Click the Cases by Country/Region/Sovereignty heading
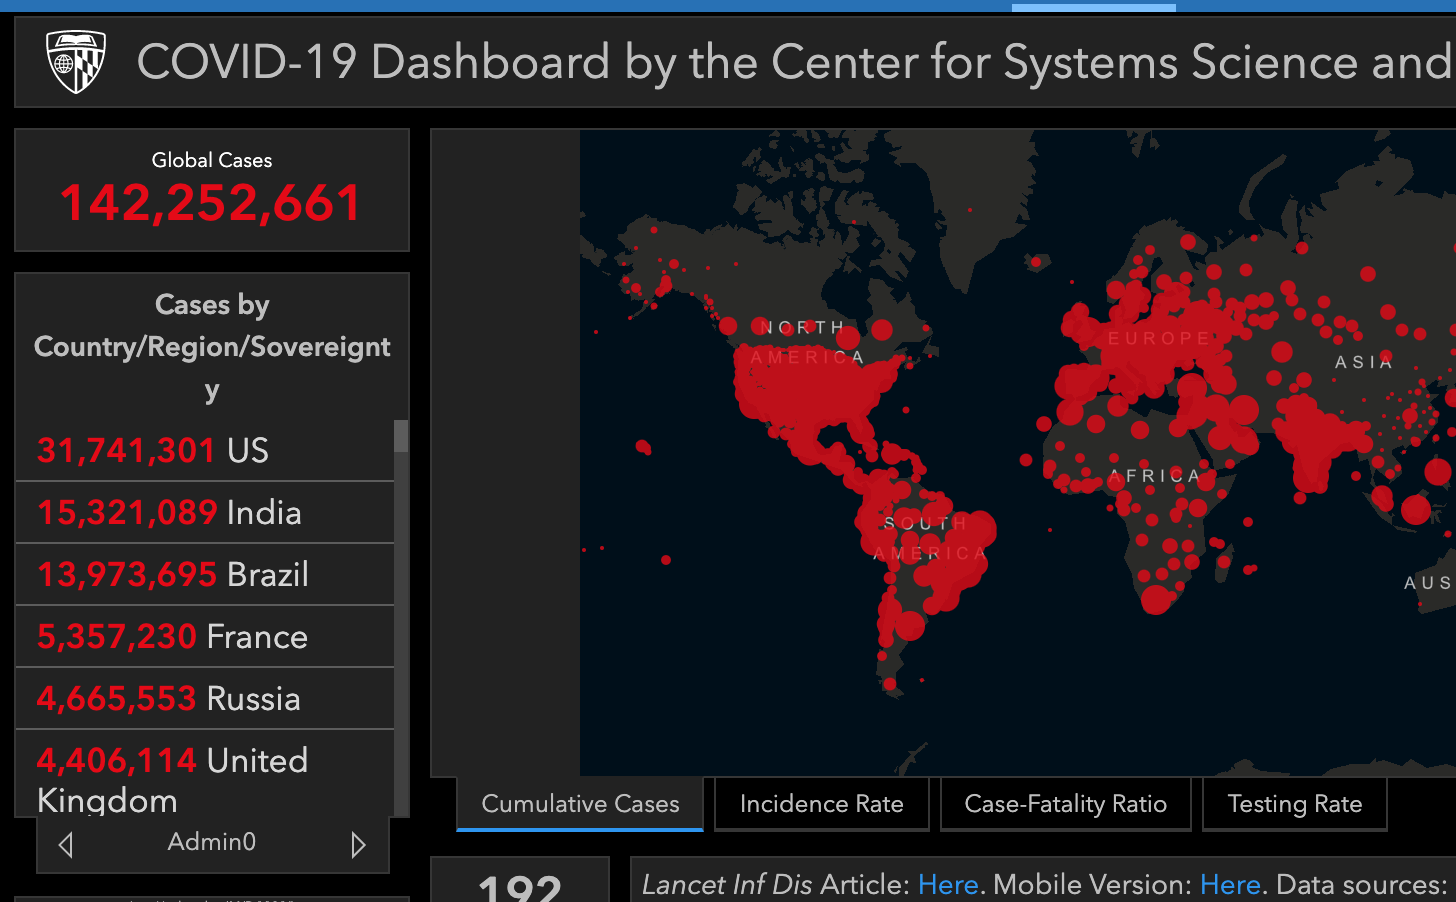1456x902 pixels. pos(212,347)
